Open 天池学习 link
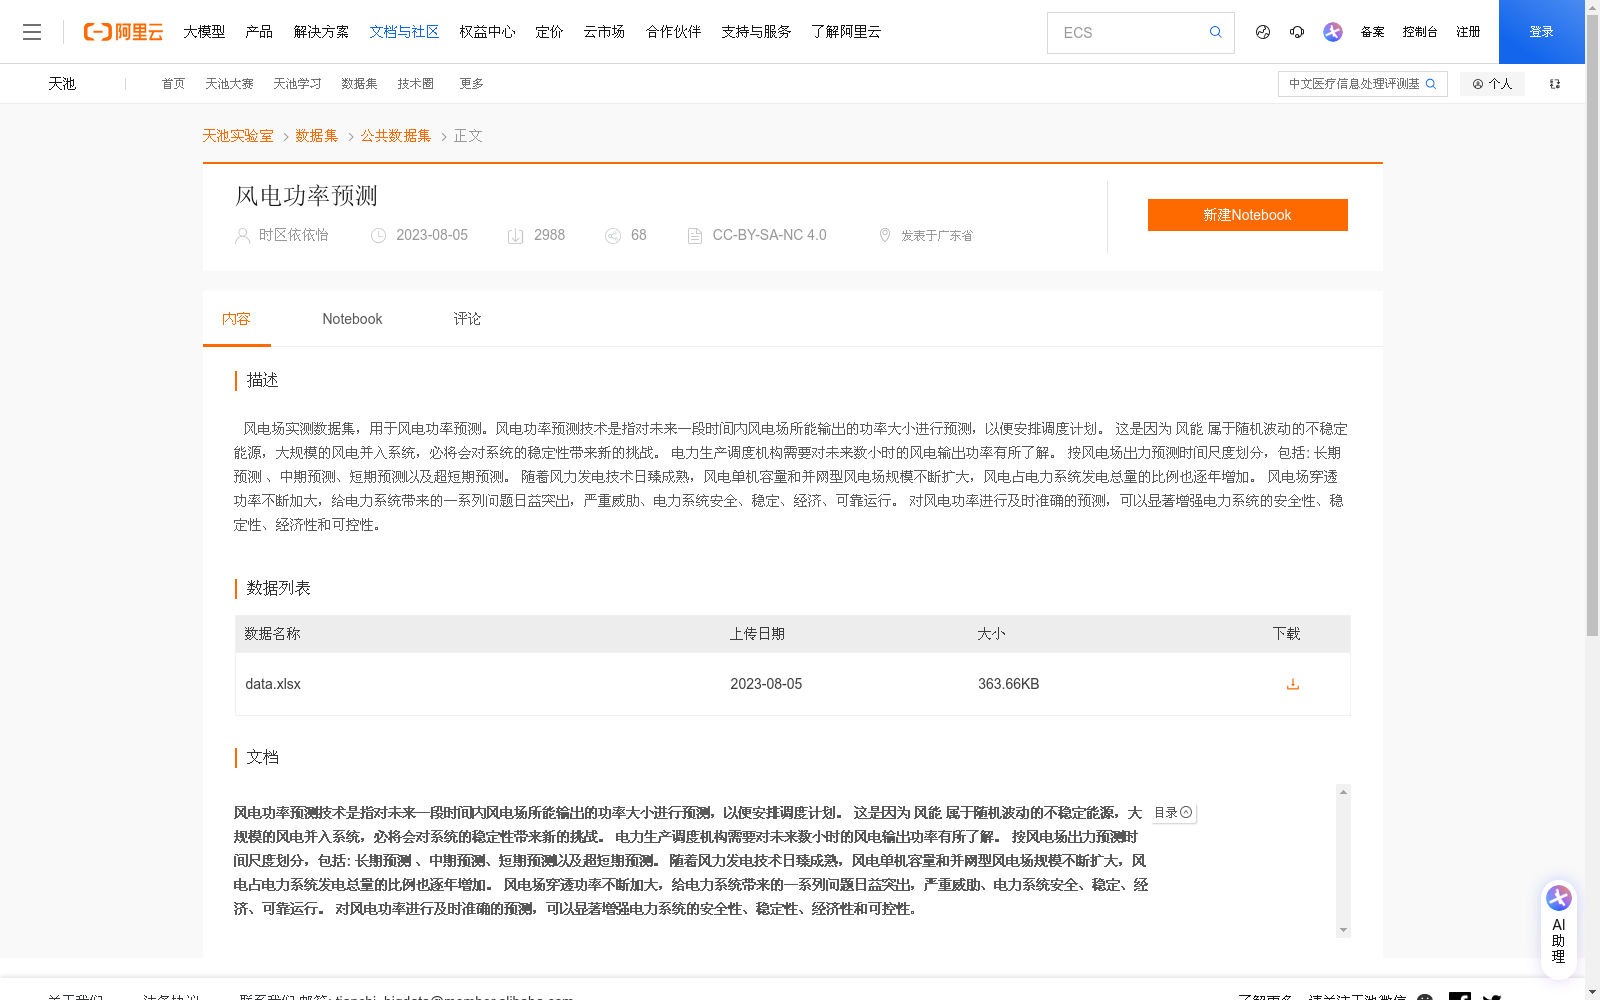1600x1000 pixels. click(297, 84)
